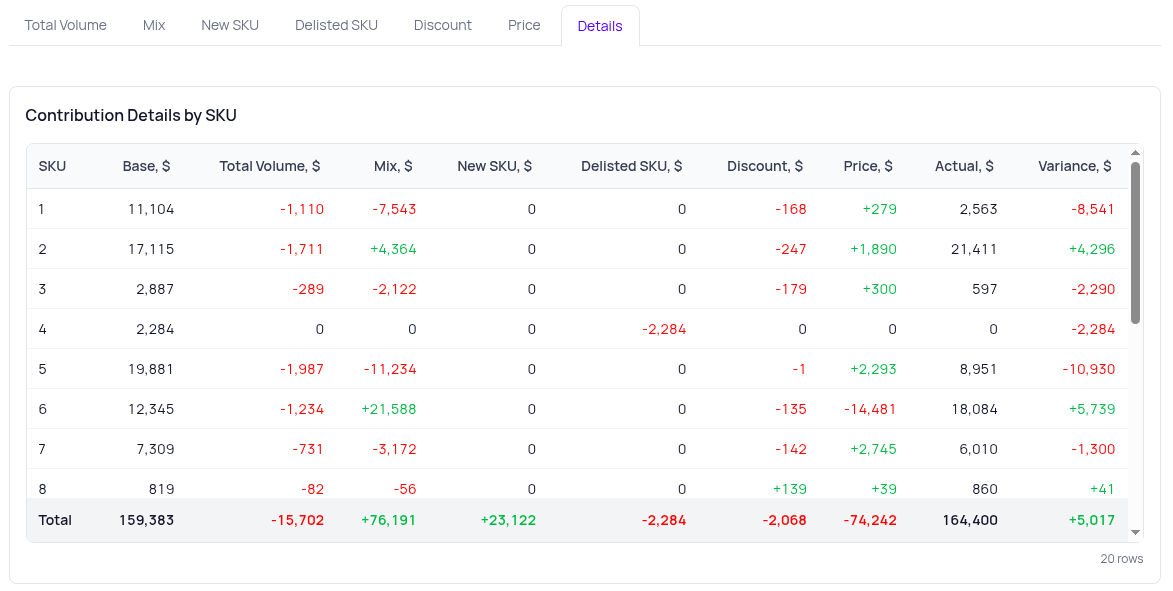Click the vertical scrollbar thumb
Image resolution: width=1173 pixels, height=591 pixels.
(1135, 242)
